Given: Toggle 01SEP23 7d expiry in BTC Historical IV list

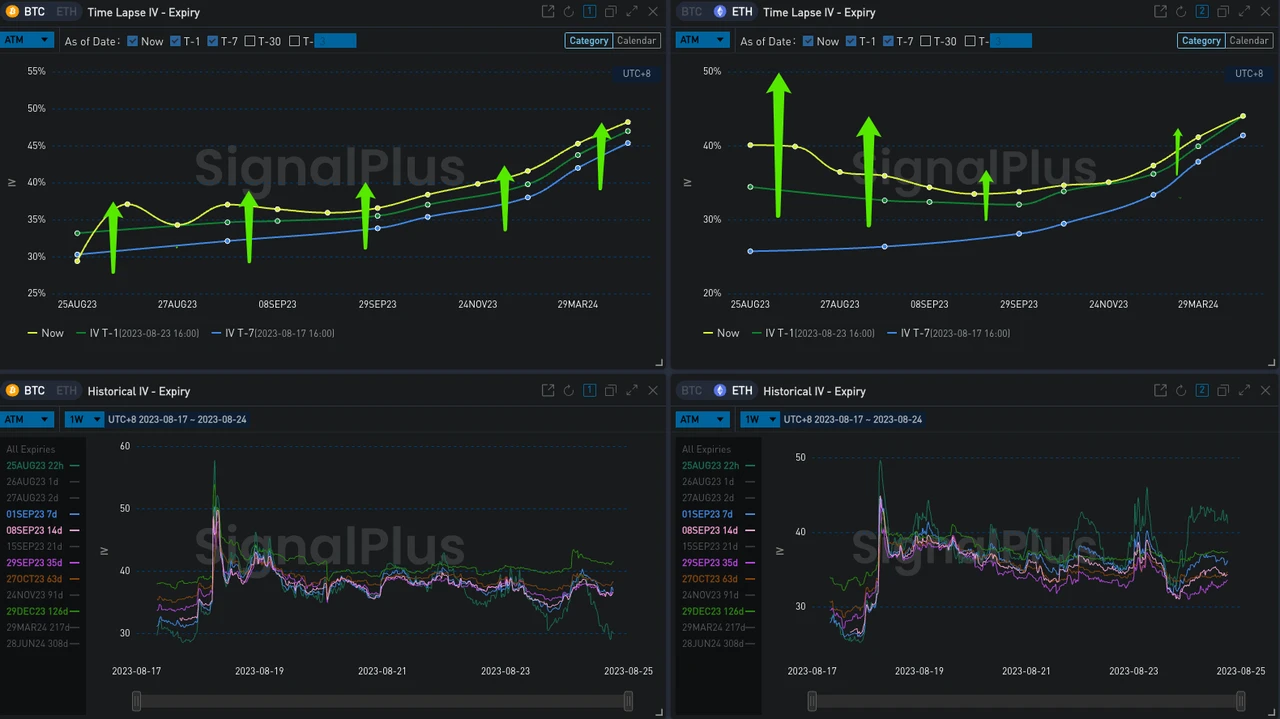Looking at the screenshot, I should coord(42,514).
